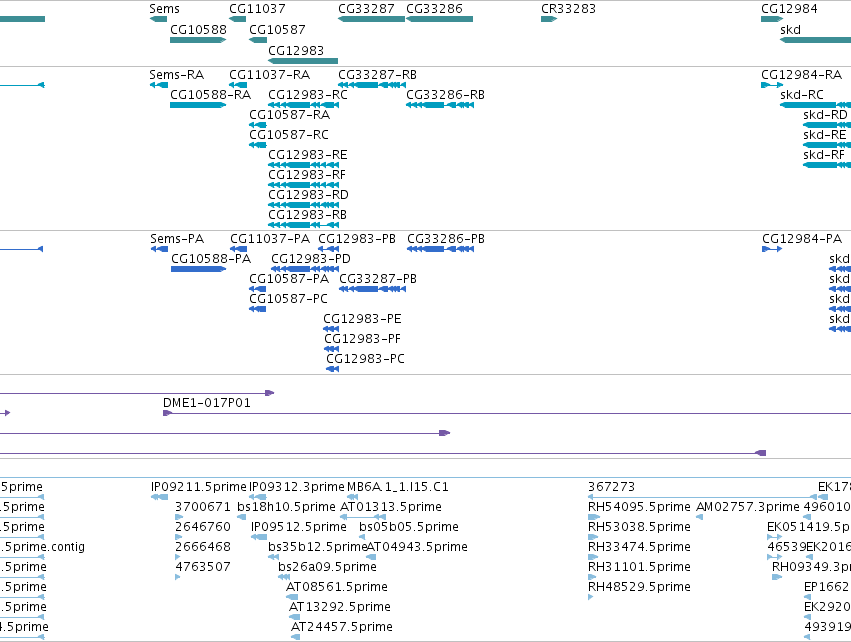Select the CG11037 gene label

click(x=257, y=9)
